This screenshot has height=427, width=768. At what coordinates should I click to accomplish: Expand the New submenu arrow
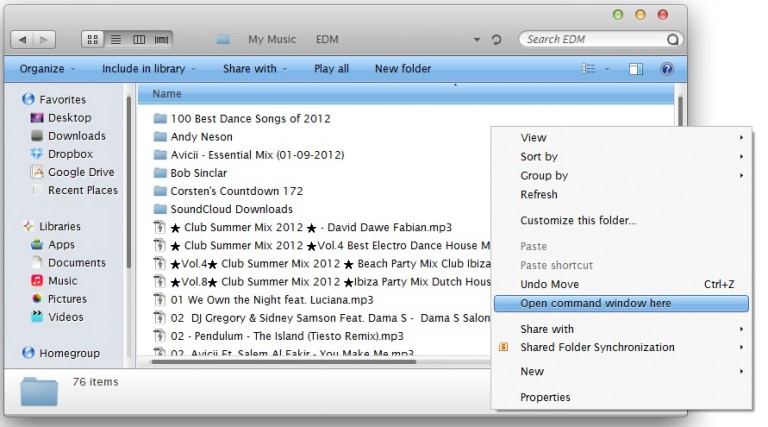point(741,371)
